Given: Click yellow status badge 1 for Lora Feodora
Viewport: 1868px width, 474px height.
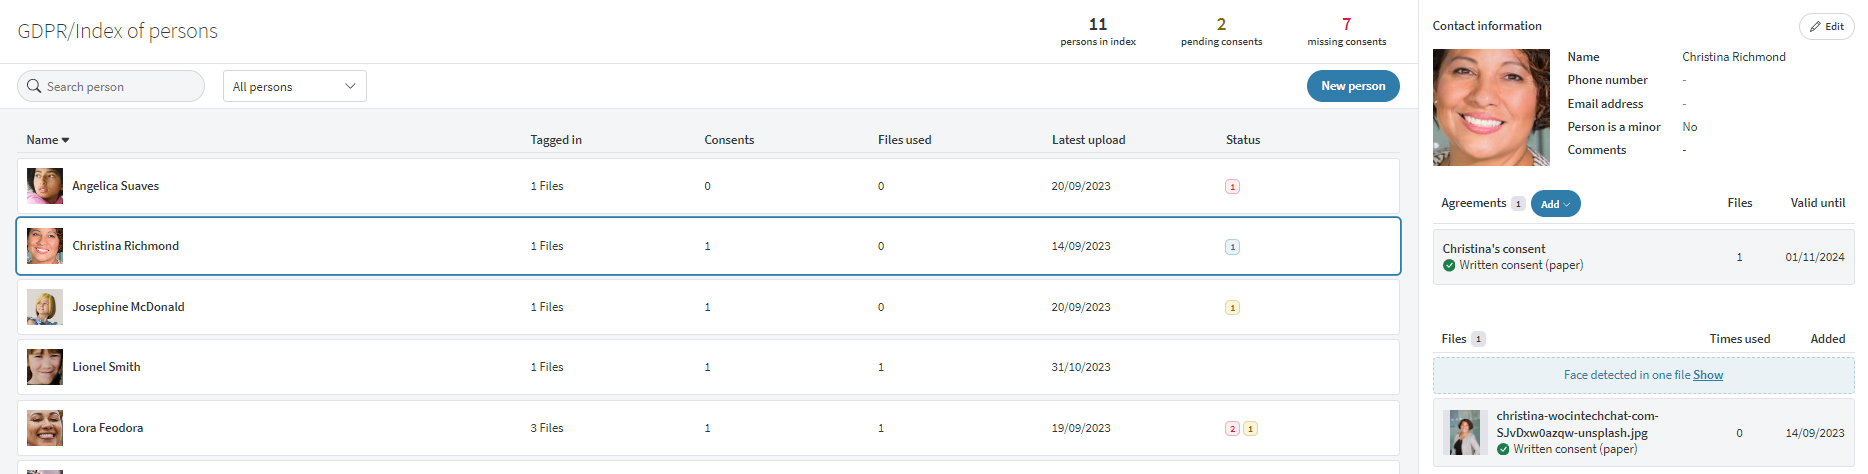Looking at the screenshot, I should click(x=1250, y=429).
